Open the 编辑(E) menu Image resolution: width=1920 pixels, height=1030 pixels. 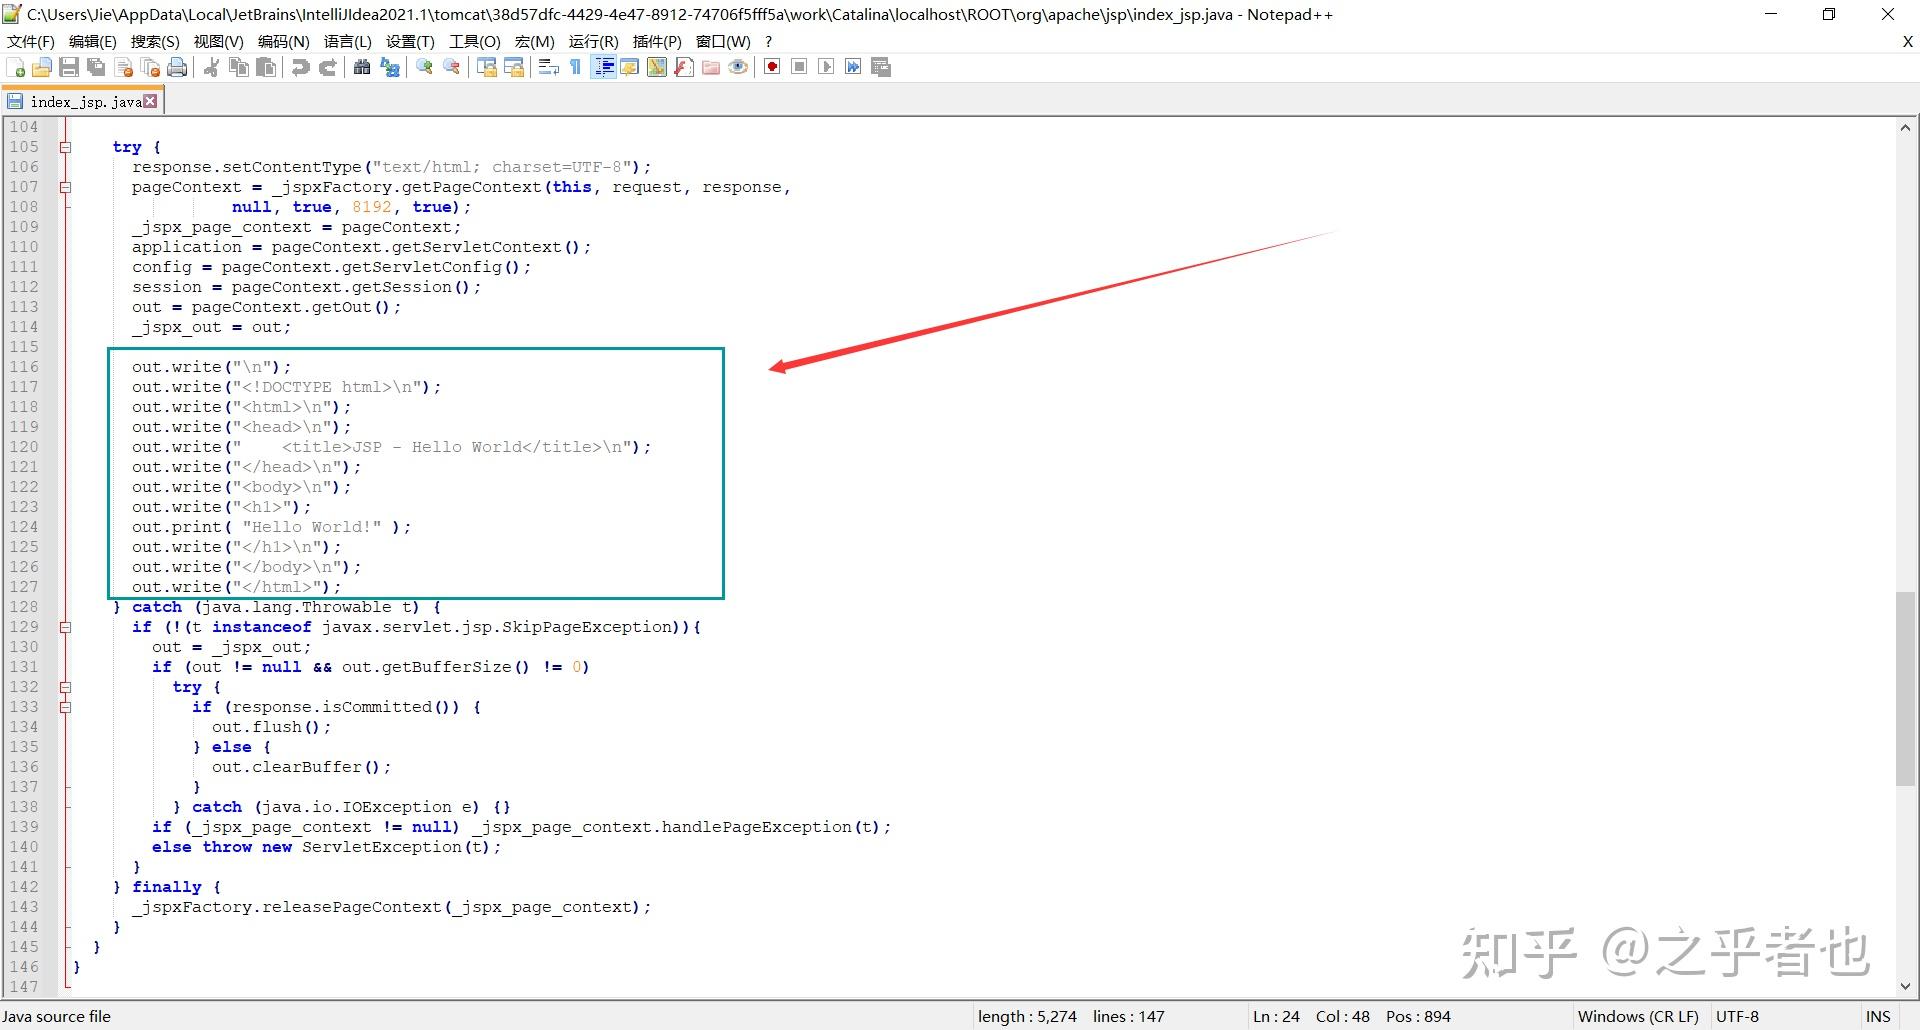tap(93, 41)
